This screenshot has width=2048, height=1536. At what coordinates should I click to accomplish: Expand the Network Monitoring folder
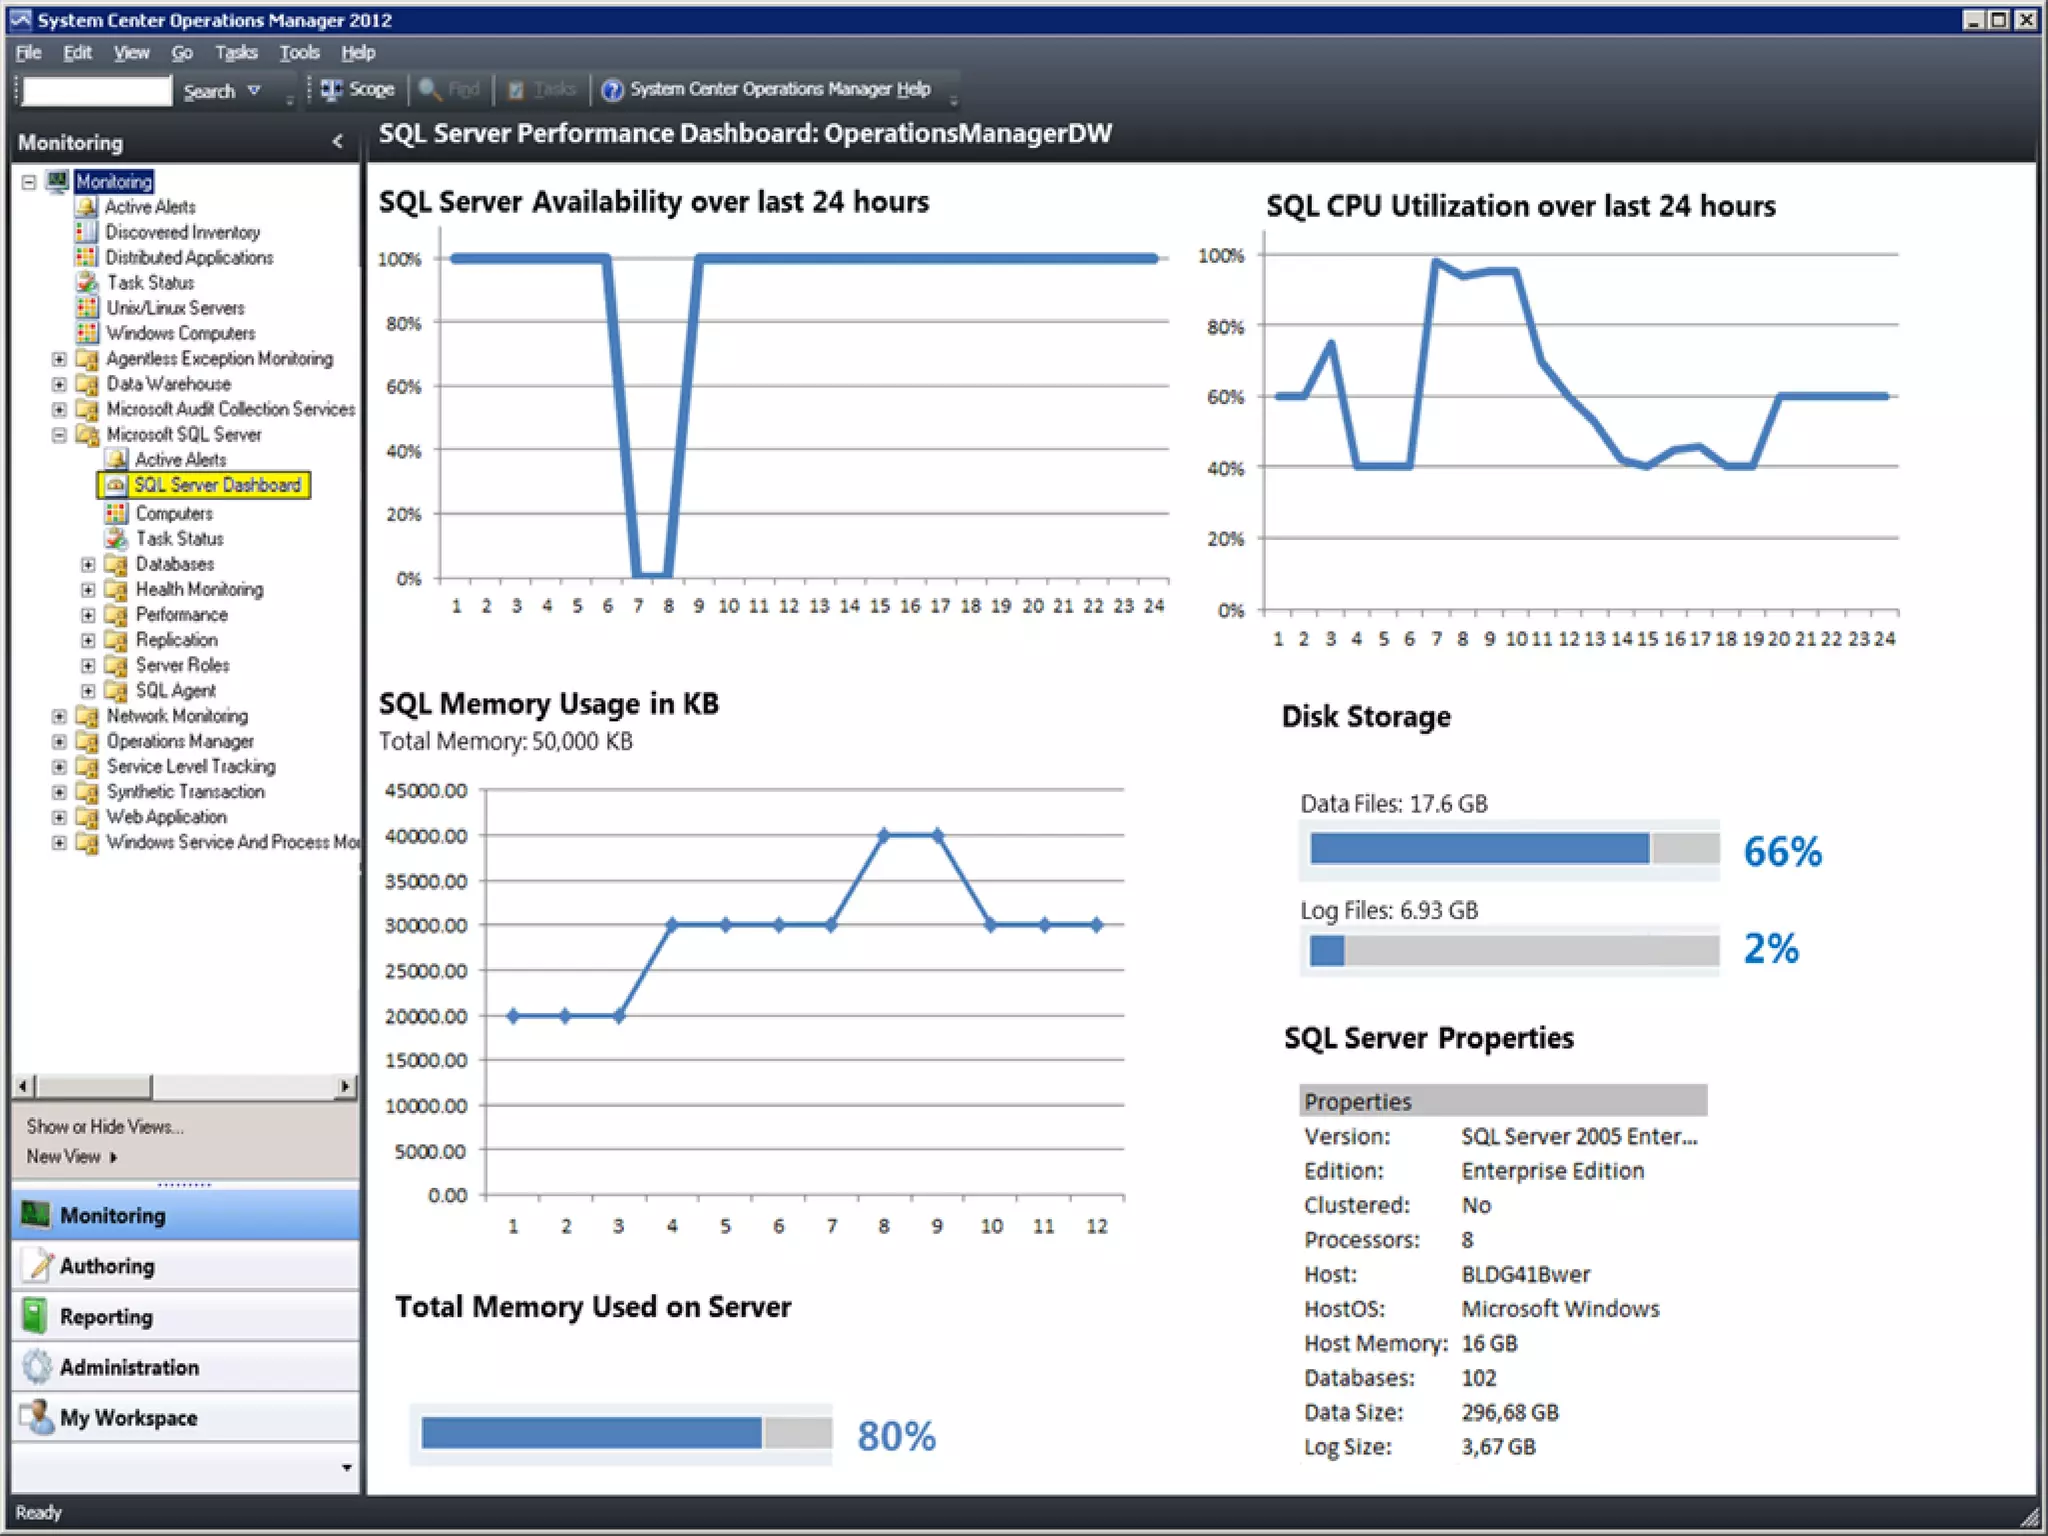click(x=59, y=716)
